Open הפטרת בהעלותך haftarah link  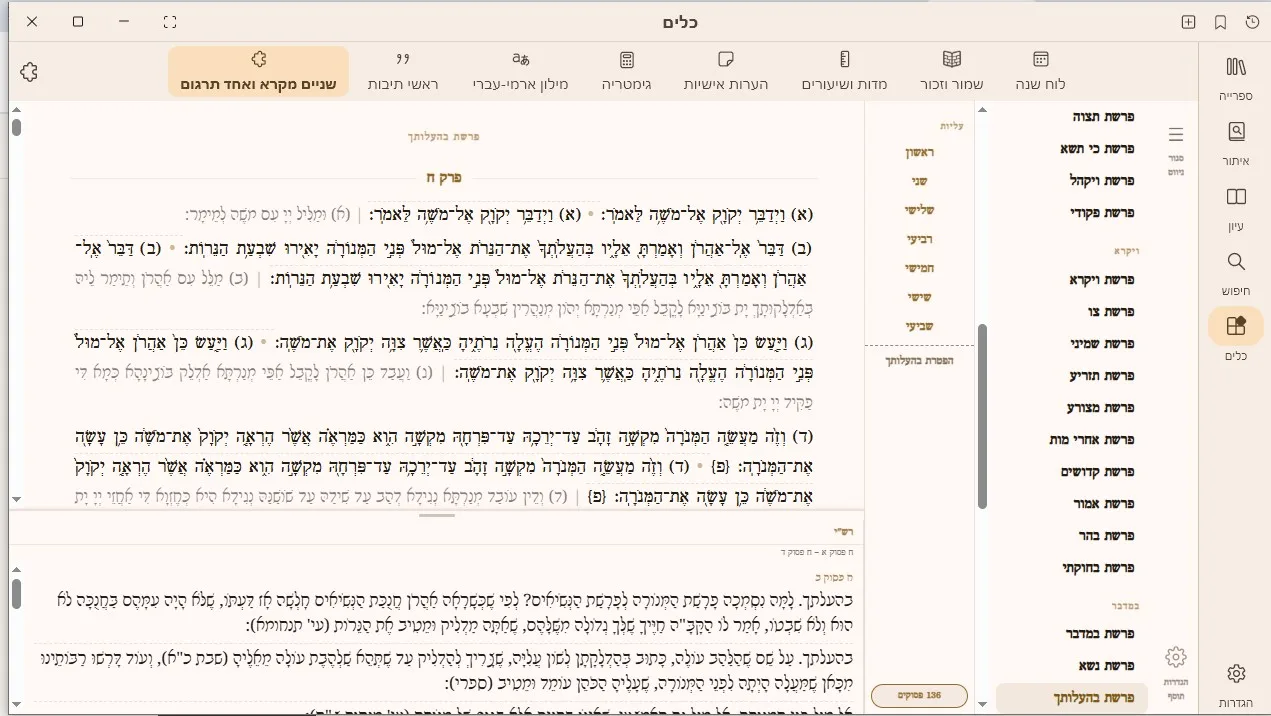[x=920, y=360]
